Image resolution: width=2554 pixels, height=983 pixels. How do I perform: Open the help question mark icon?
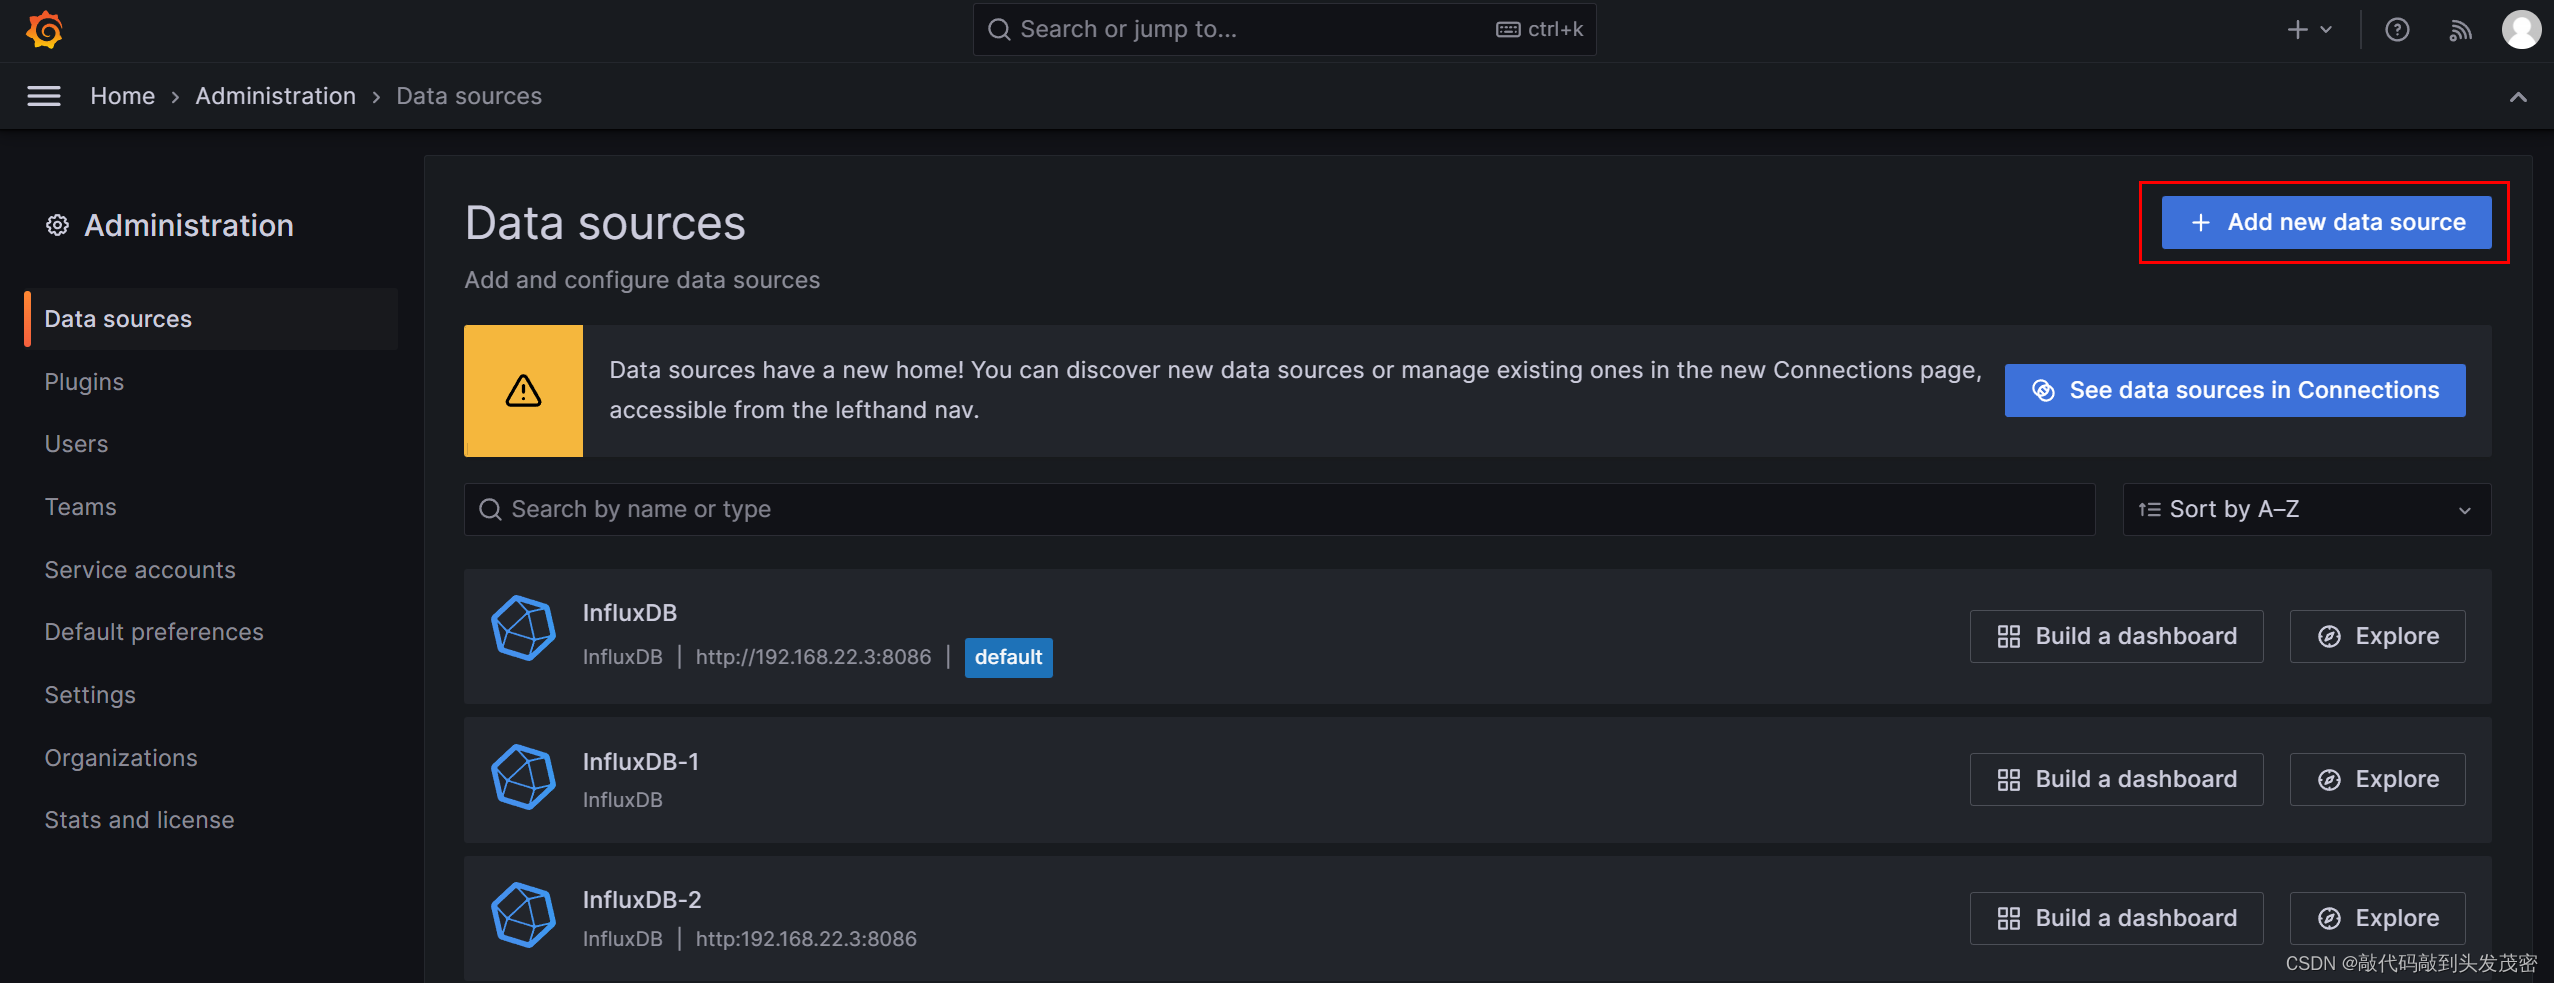coord(2397,30)
